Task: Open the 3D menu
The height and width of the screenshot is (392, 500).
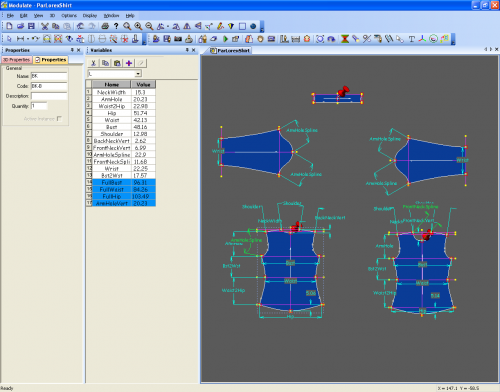Action: (52, 16)
